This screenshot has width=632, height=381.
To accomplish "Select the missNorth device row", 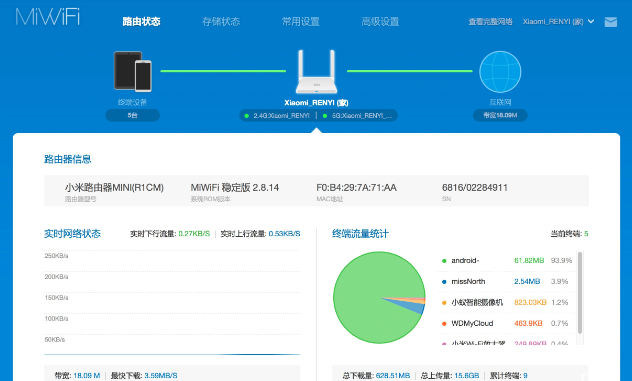I will 507,281.
